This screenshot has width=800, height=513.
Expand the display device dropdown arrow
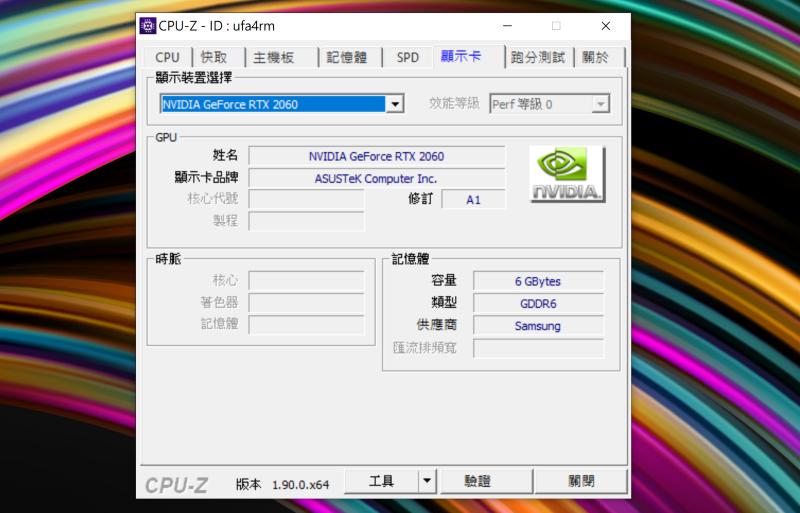pyautogui.click(x=395, y=104)
